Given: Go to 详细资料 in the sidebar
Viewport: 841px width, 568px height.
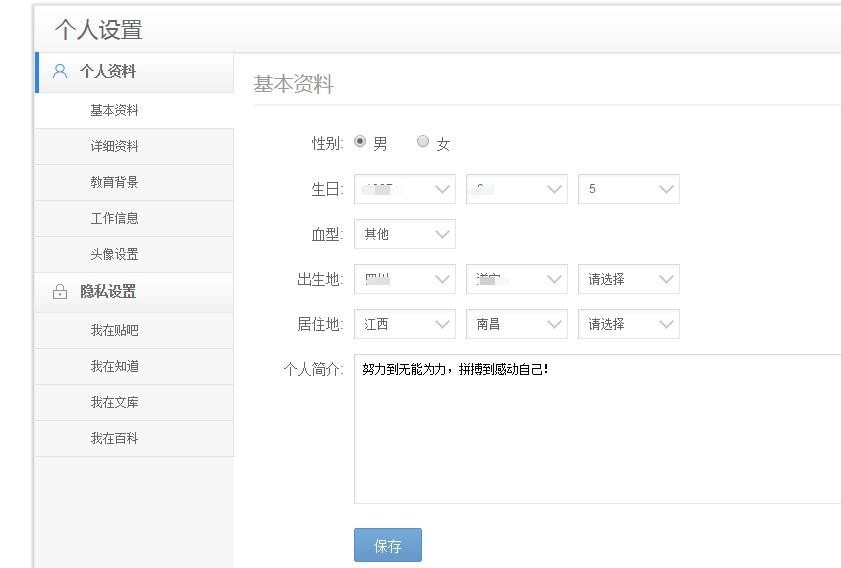Looking at the screenshot, I should (134, 146).
